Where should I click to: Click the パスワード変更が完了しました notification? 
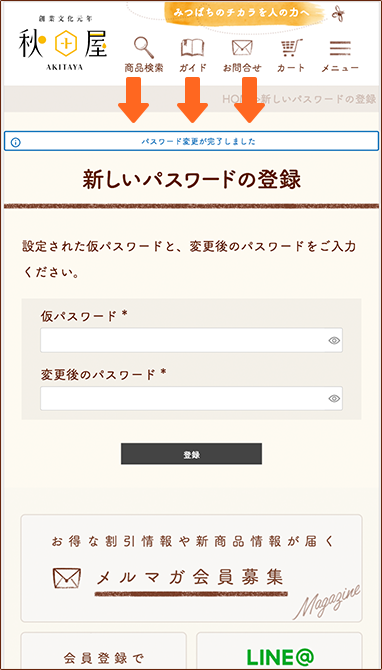click(191, 141)
